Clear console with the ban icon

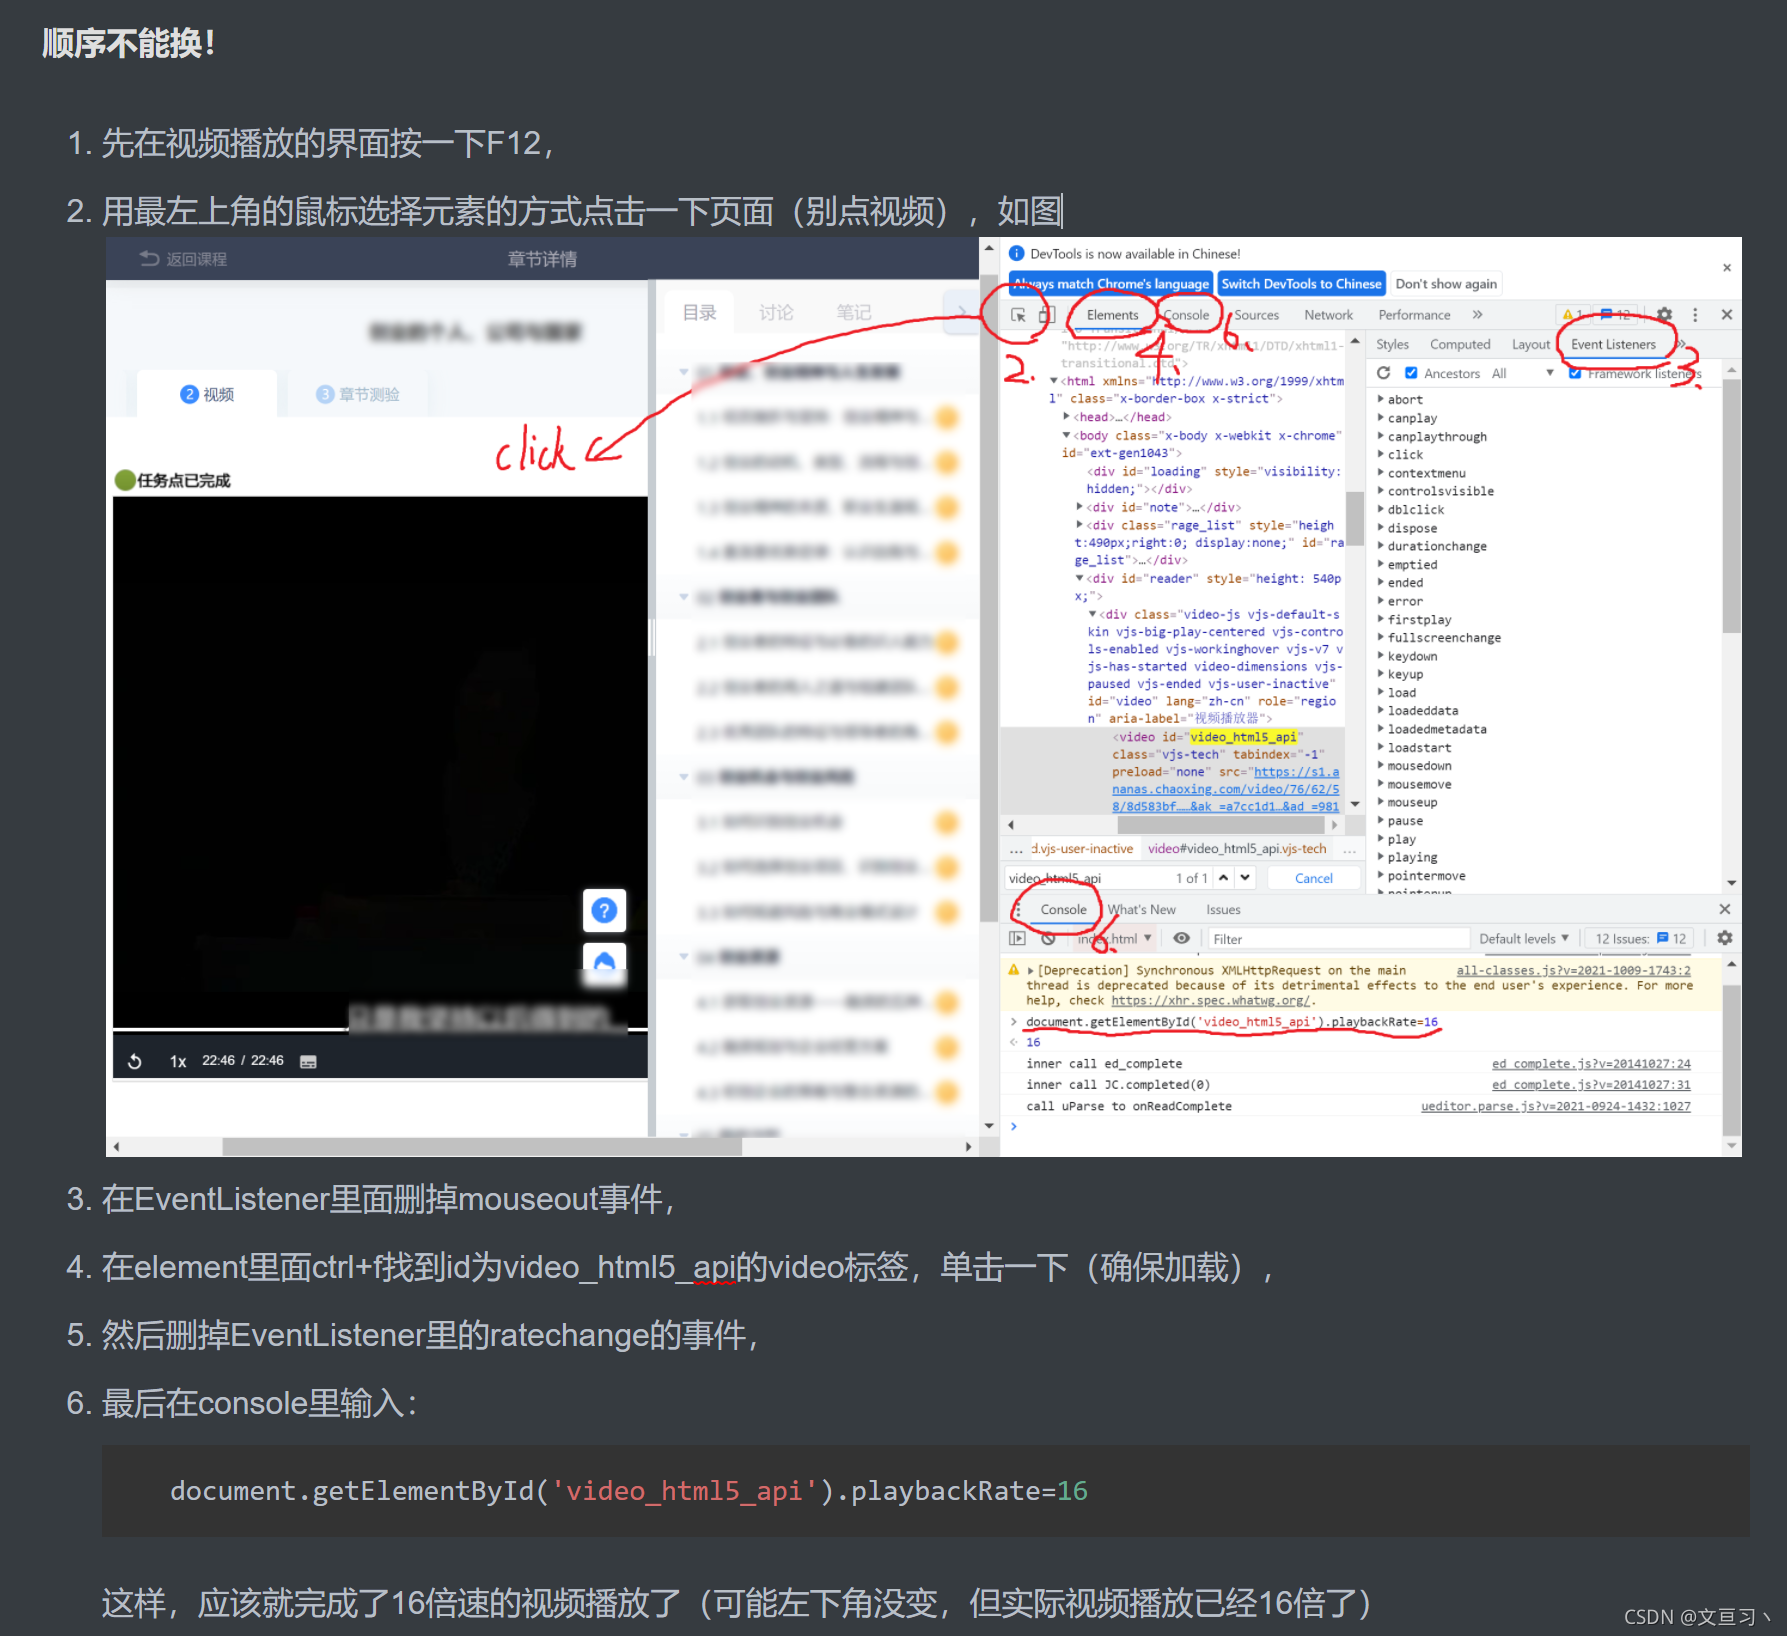click(1048, 938)
